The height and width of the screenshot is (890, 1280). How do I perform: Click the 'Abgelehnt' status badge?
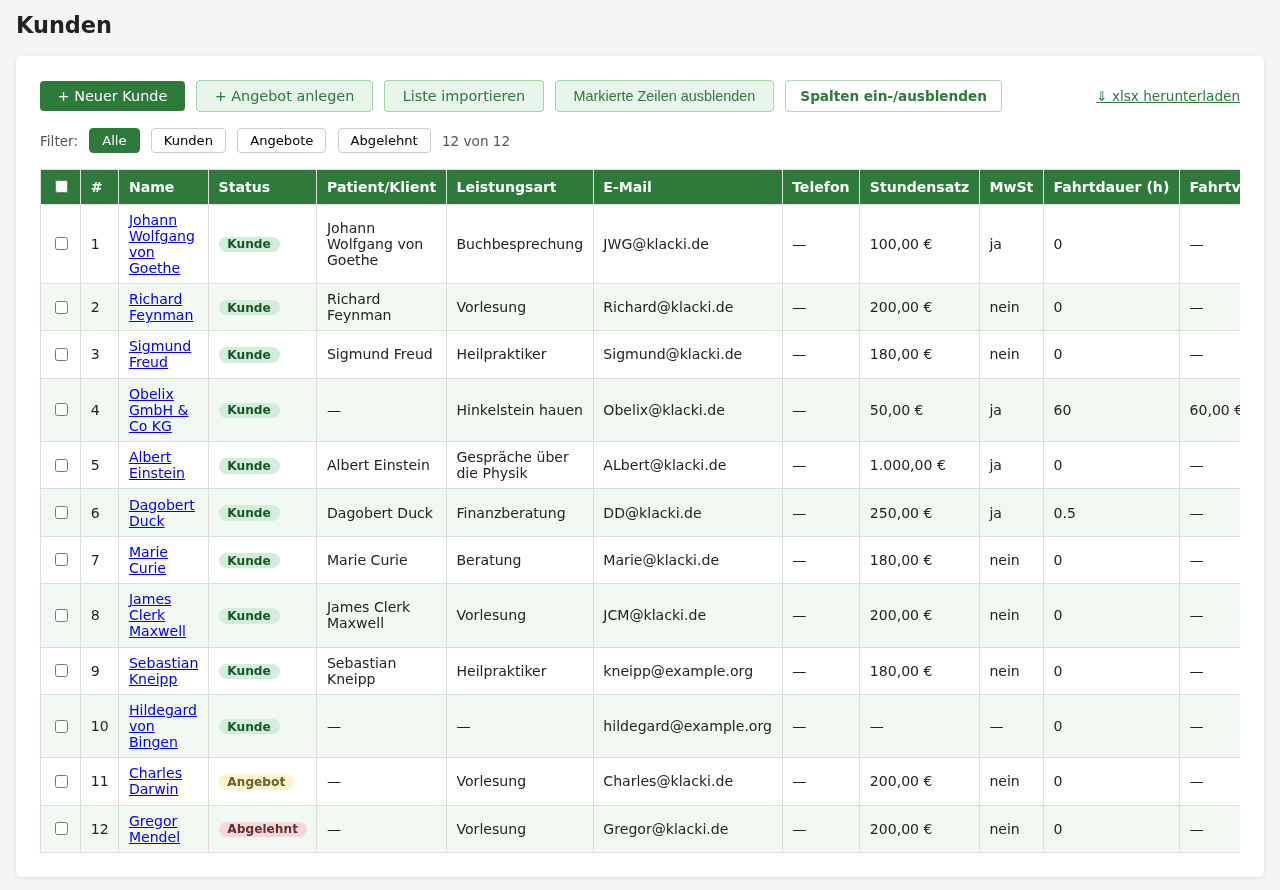pyautogui.click(x=263, y=829)
